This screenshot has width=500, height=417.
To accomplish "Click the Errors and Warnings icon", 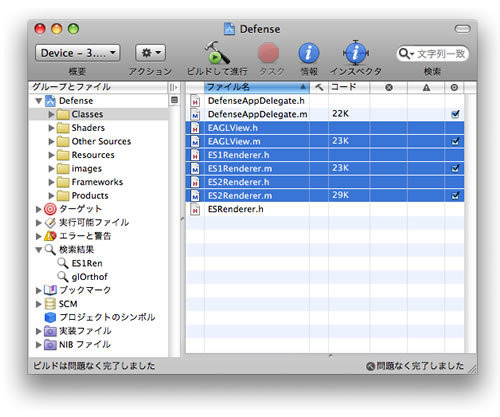I will (x=50, y=236).
